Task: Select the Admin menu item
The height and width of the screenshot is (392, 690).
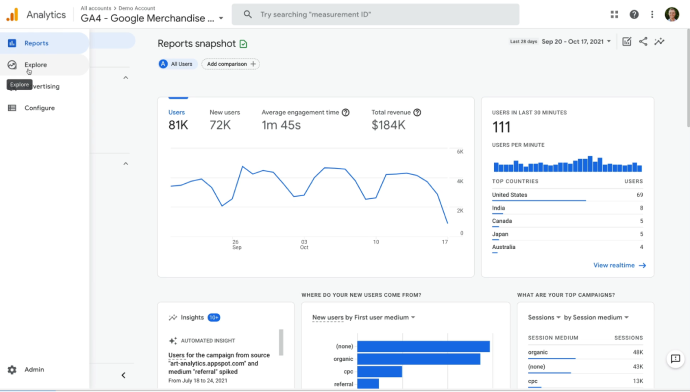Action: point(44,370)
